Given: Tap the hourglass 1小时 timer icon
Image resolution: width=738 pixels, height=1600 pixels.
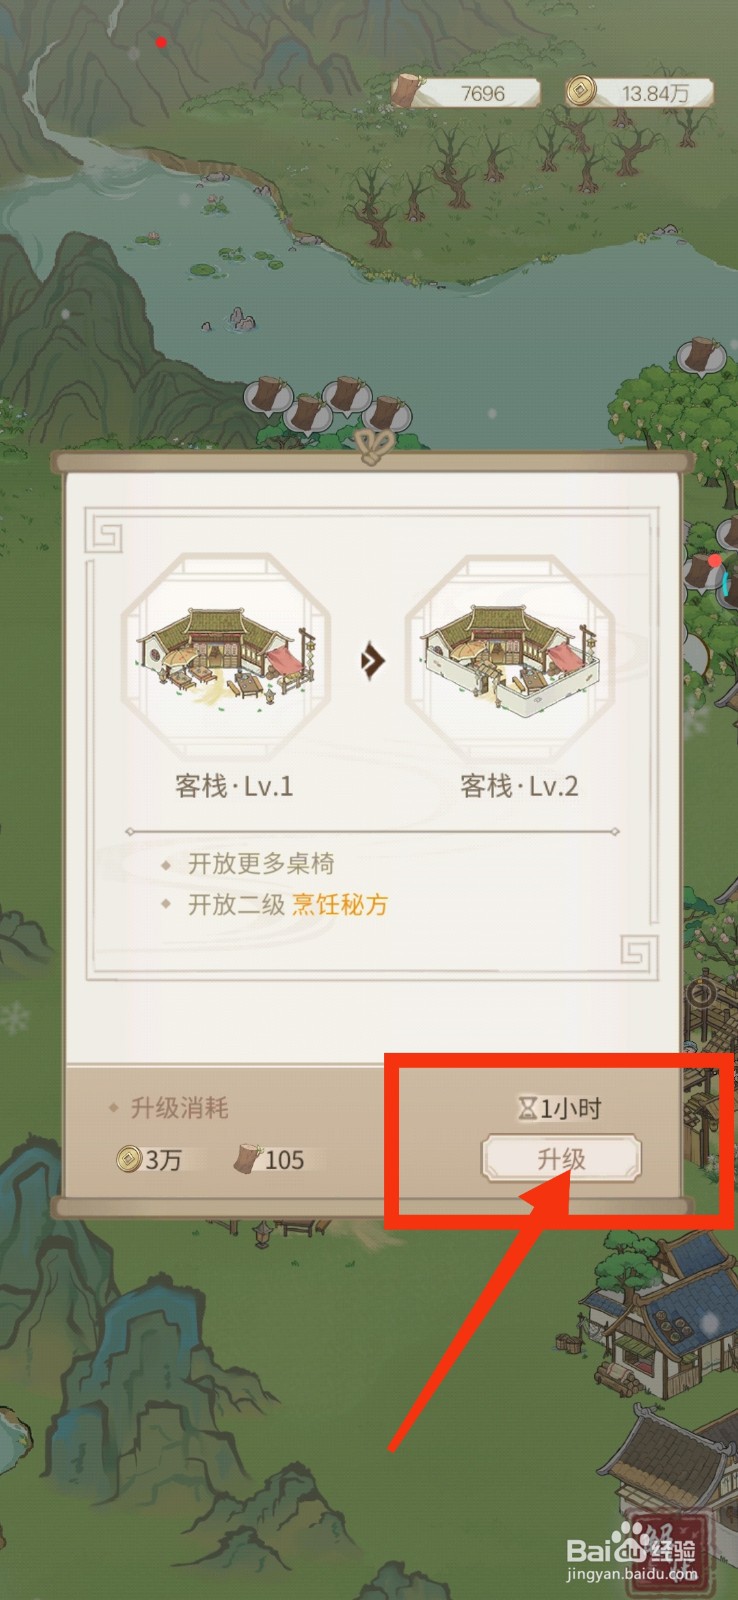Looking at the screenshot, I should pos(527,1108).
